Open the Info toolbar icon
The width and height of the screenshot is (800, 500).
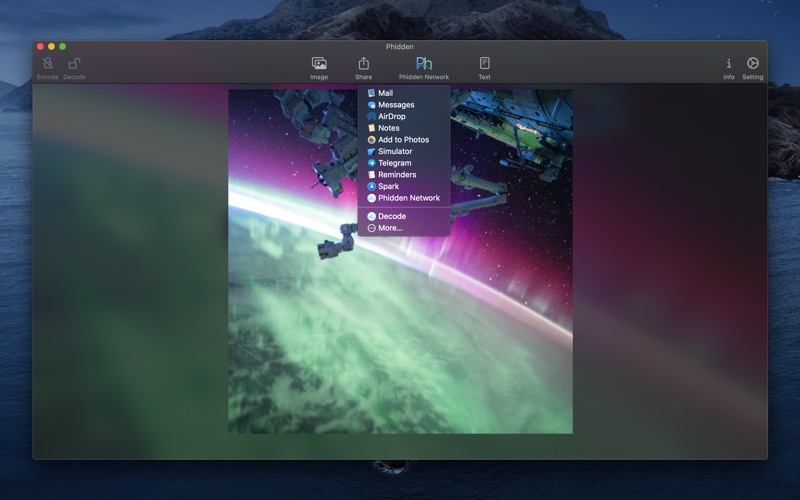click(x=729, y=63)
